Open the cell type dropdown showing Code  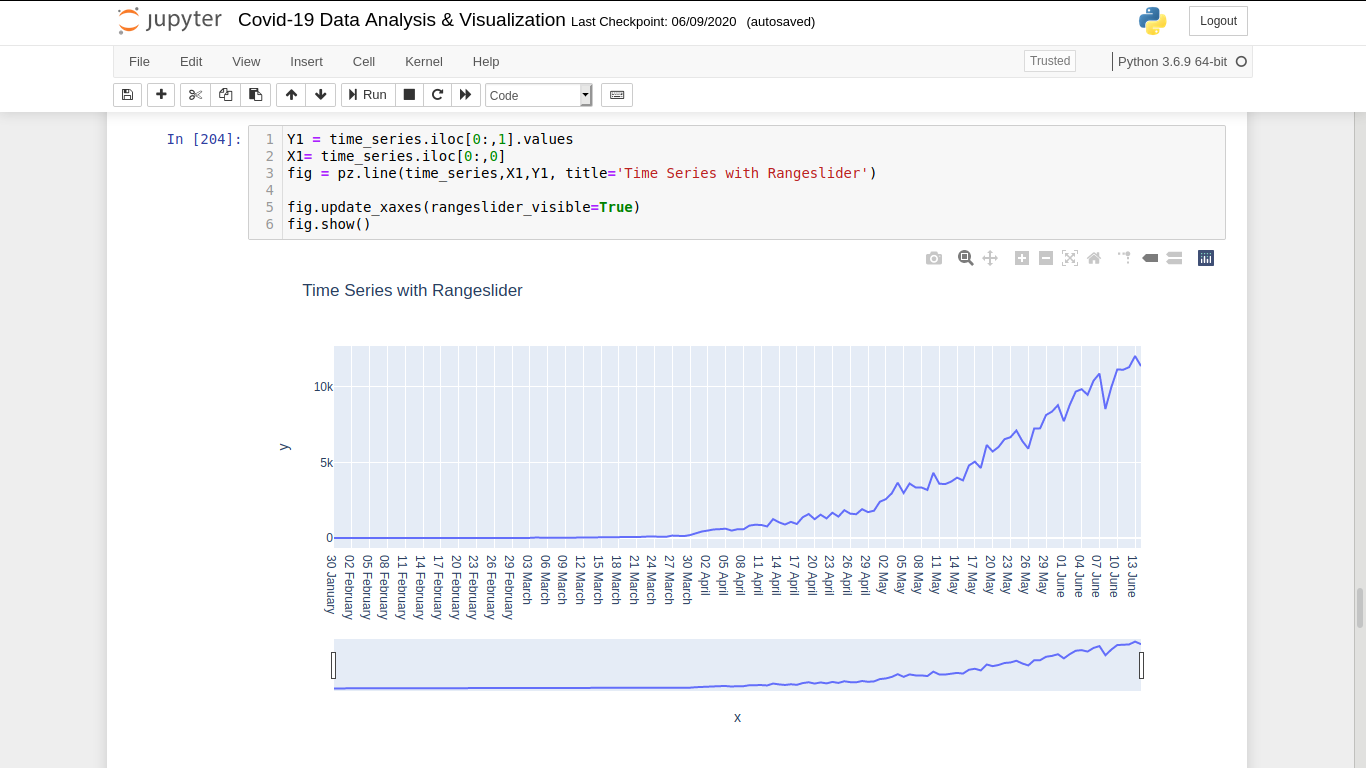coord(585,95)
